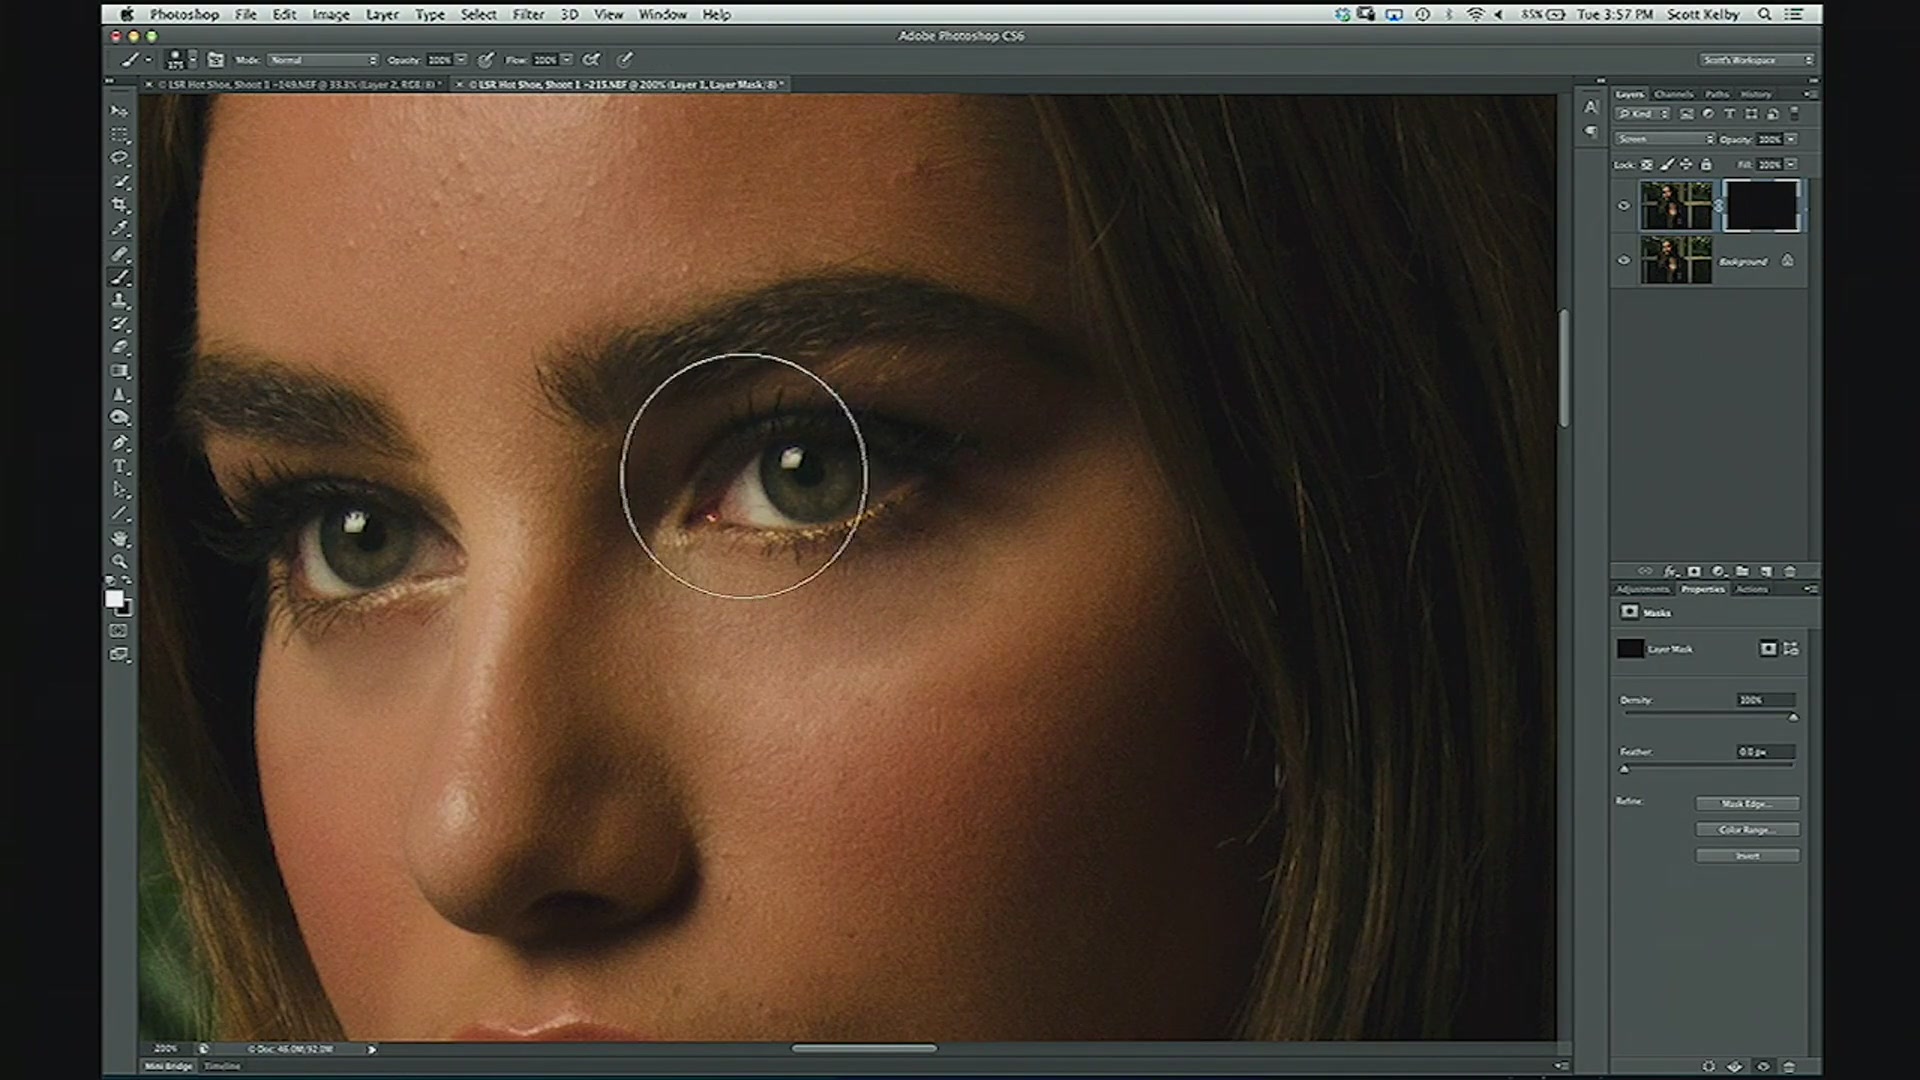Click the Density slider handle
1920x1080 pixels.
1793,717
